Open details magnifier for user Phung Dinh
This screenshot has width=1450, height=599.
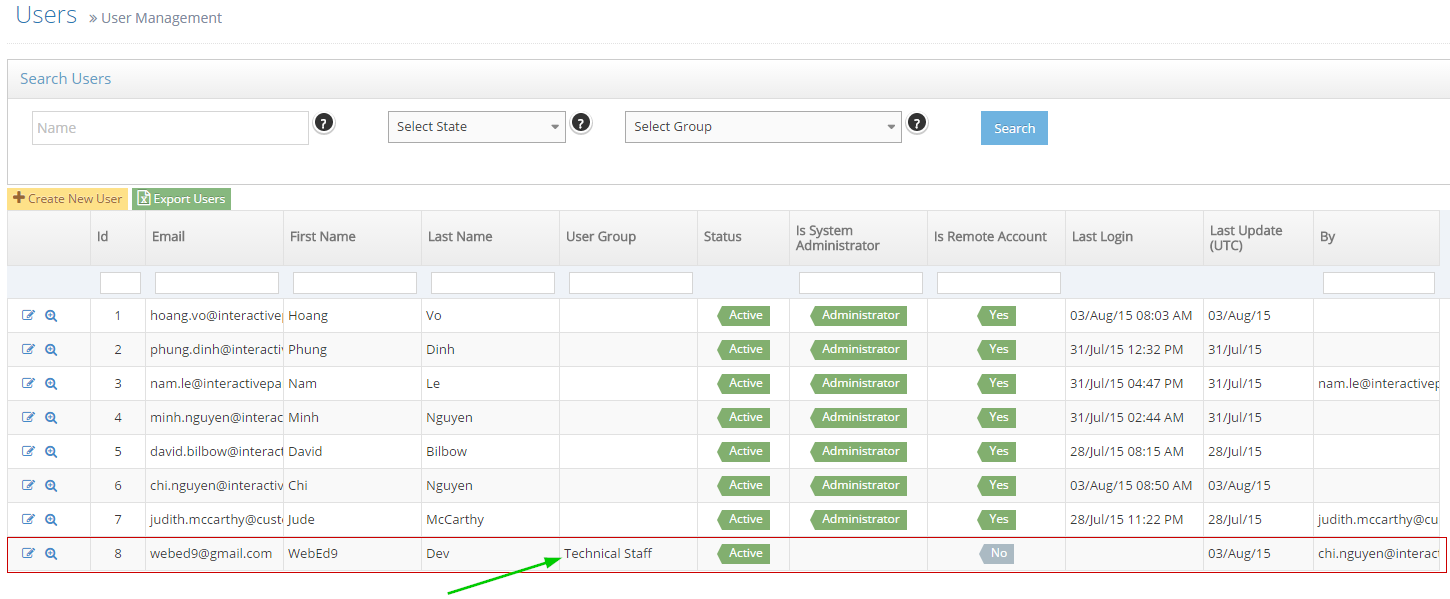[x=51, y=350]
